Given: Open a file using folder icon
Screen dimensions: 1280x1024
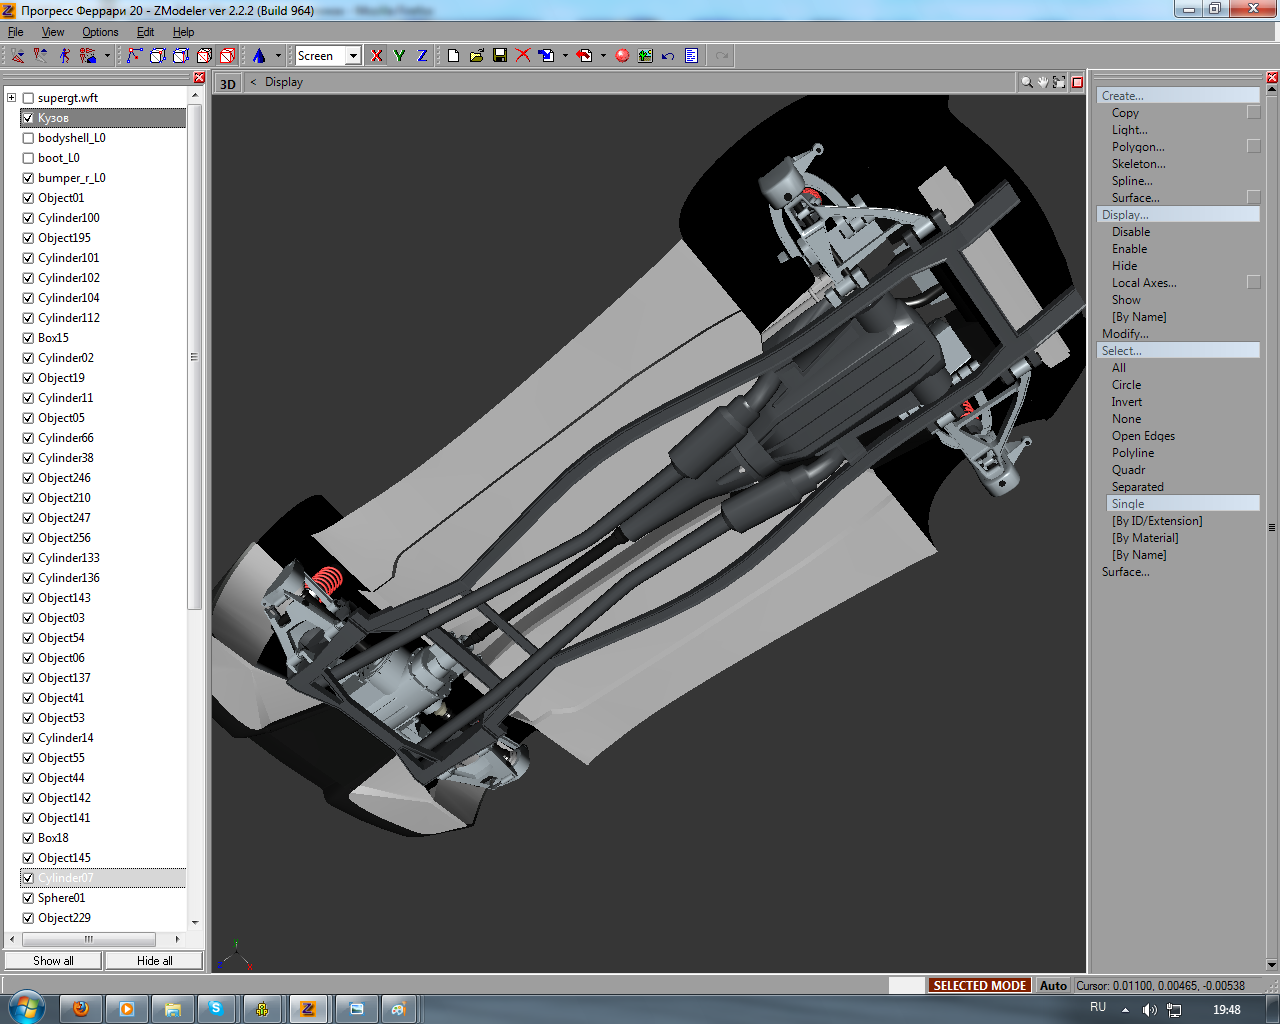Looking at the screenshot, I should tap(477, 56).
